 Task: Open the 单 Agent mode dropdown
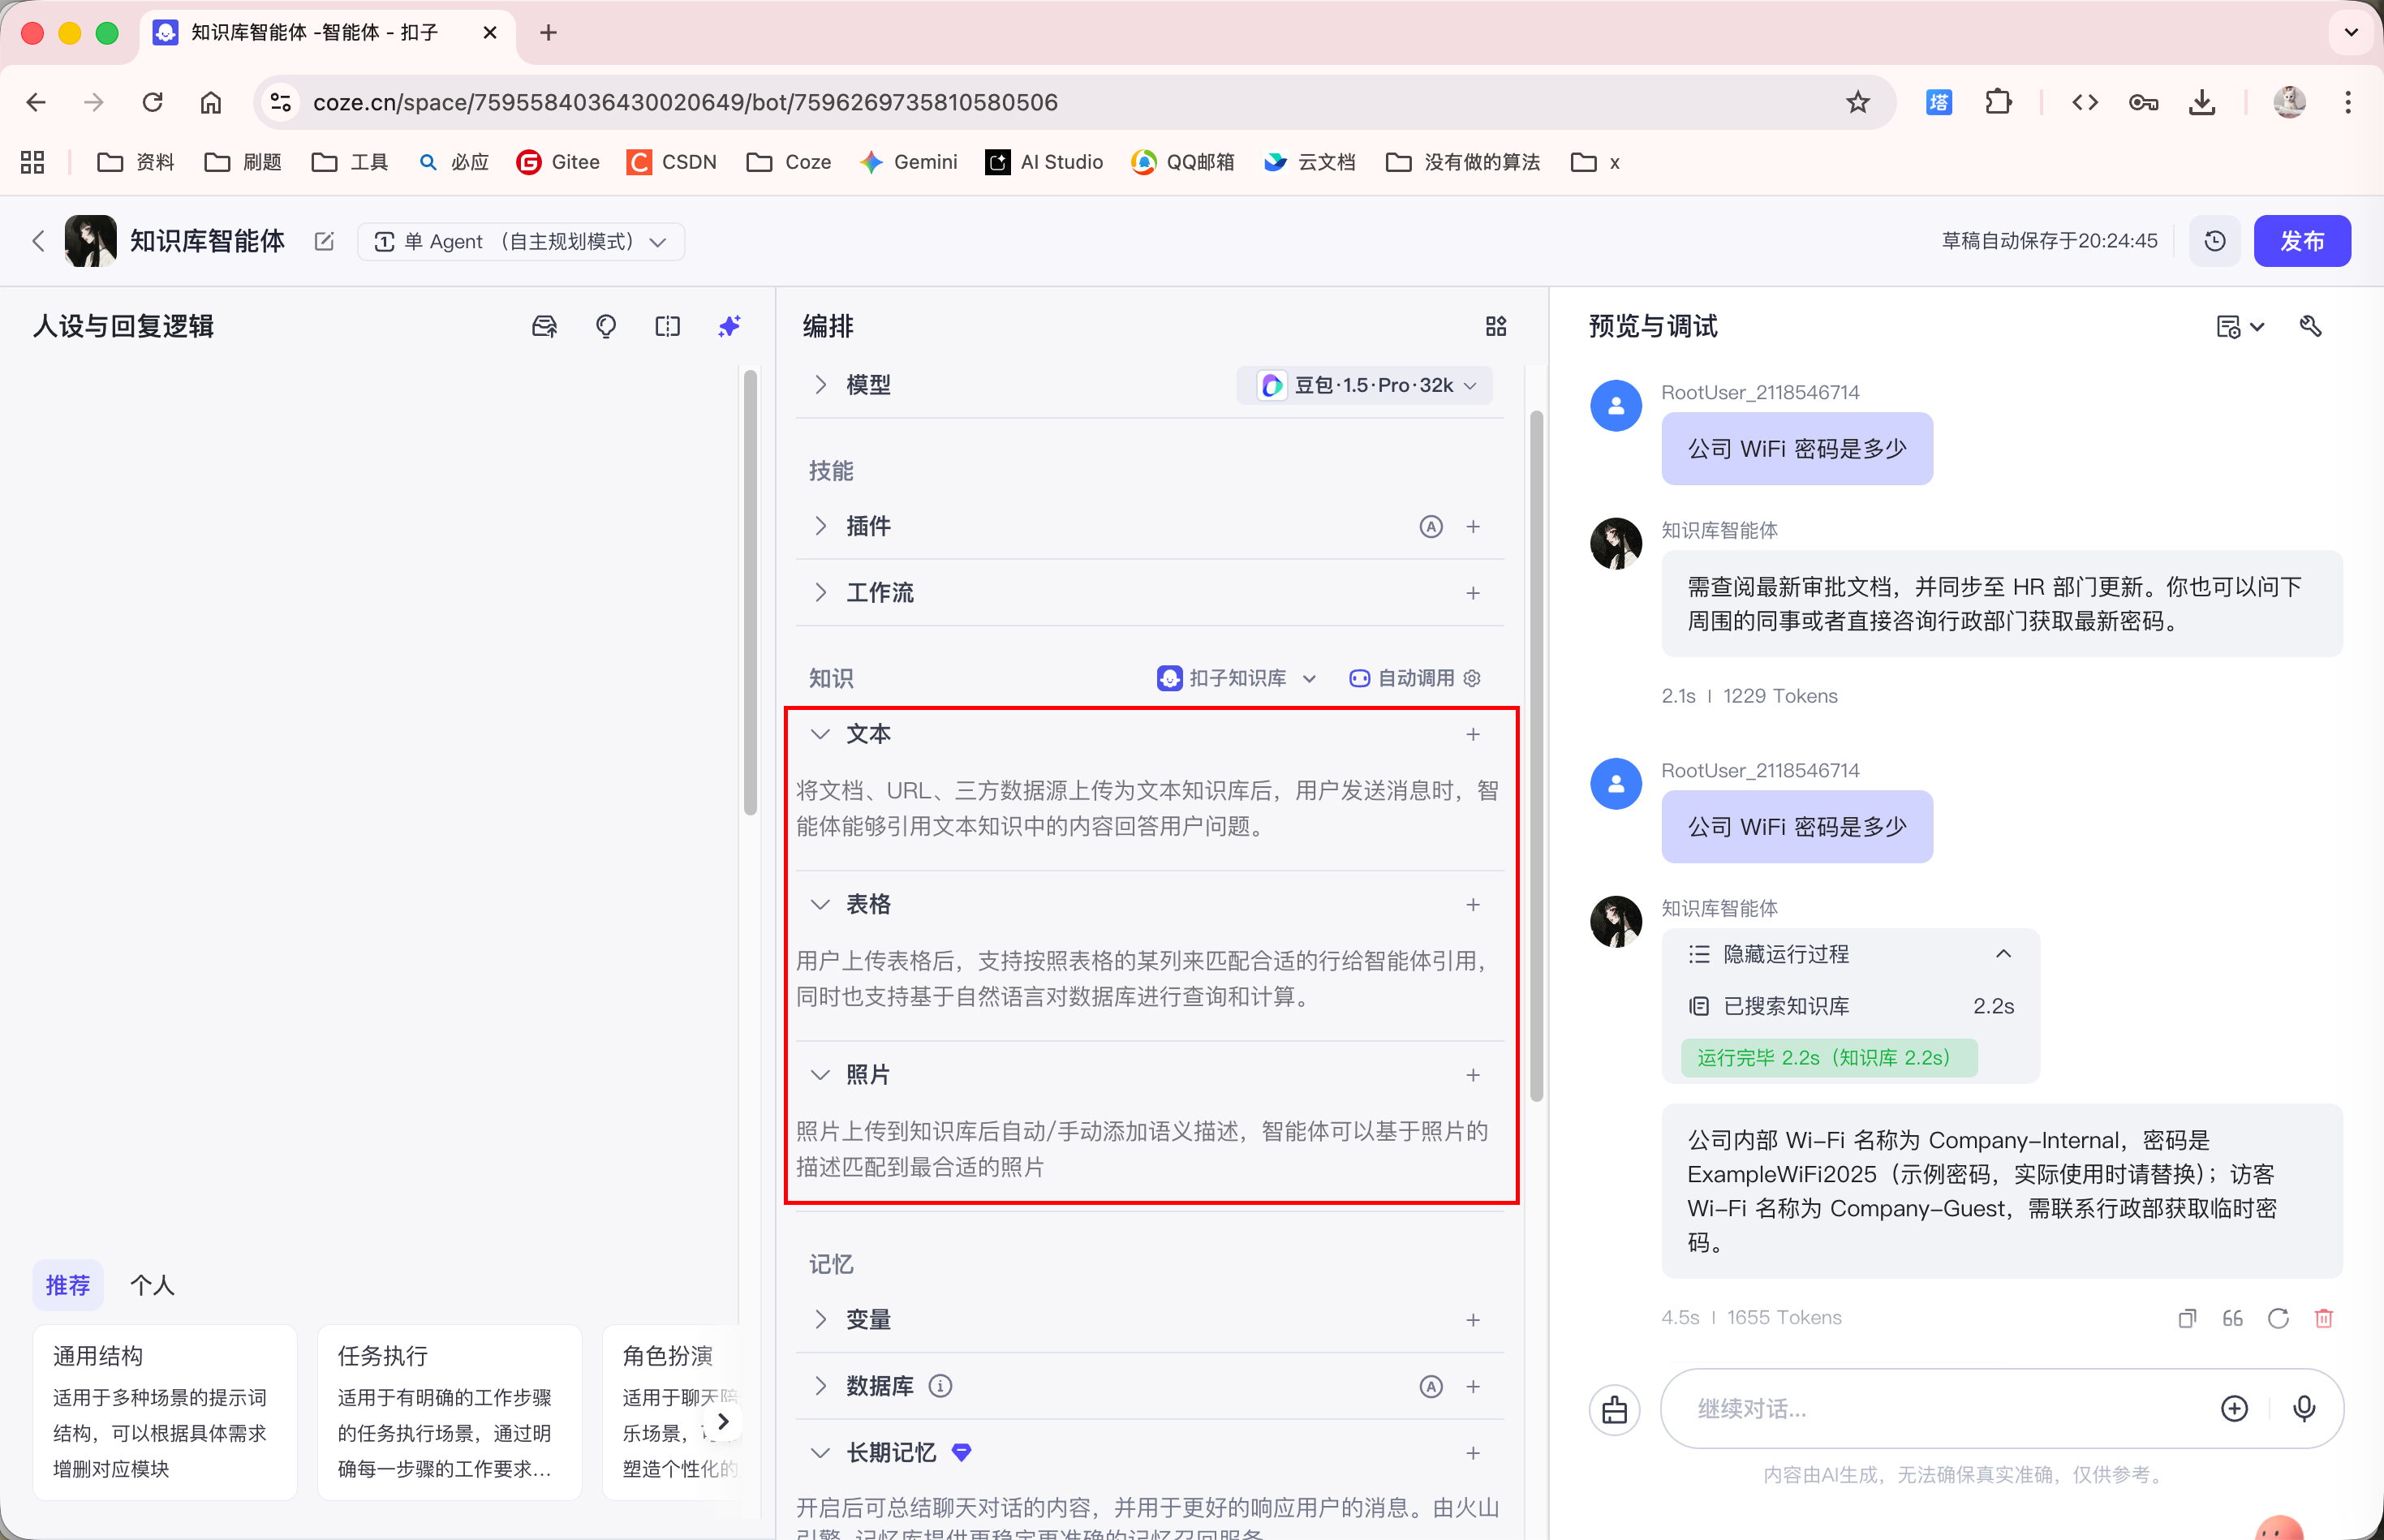[521, 241]
